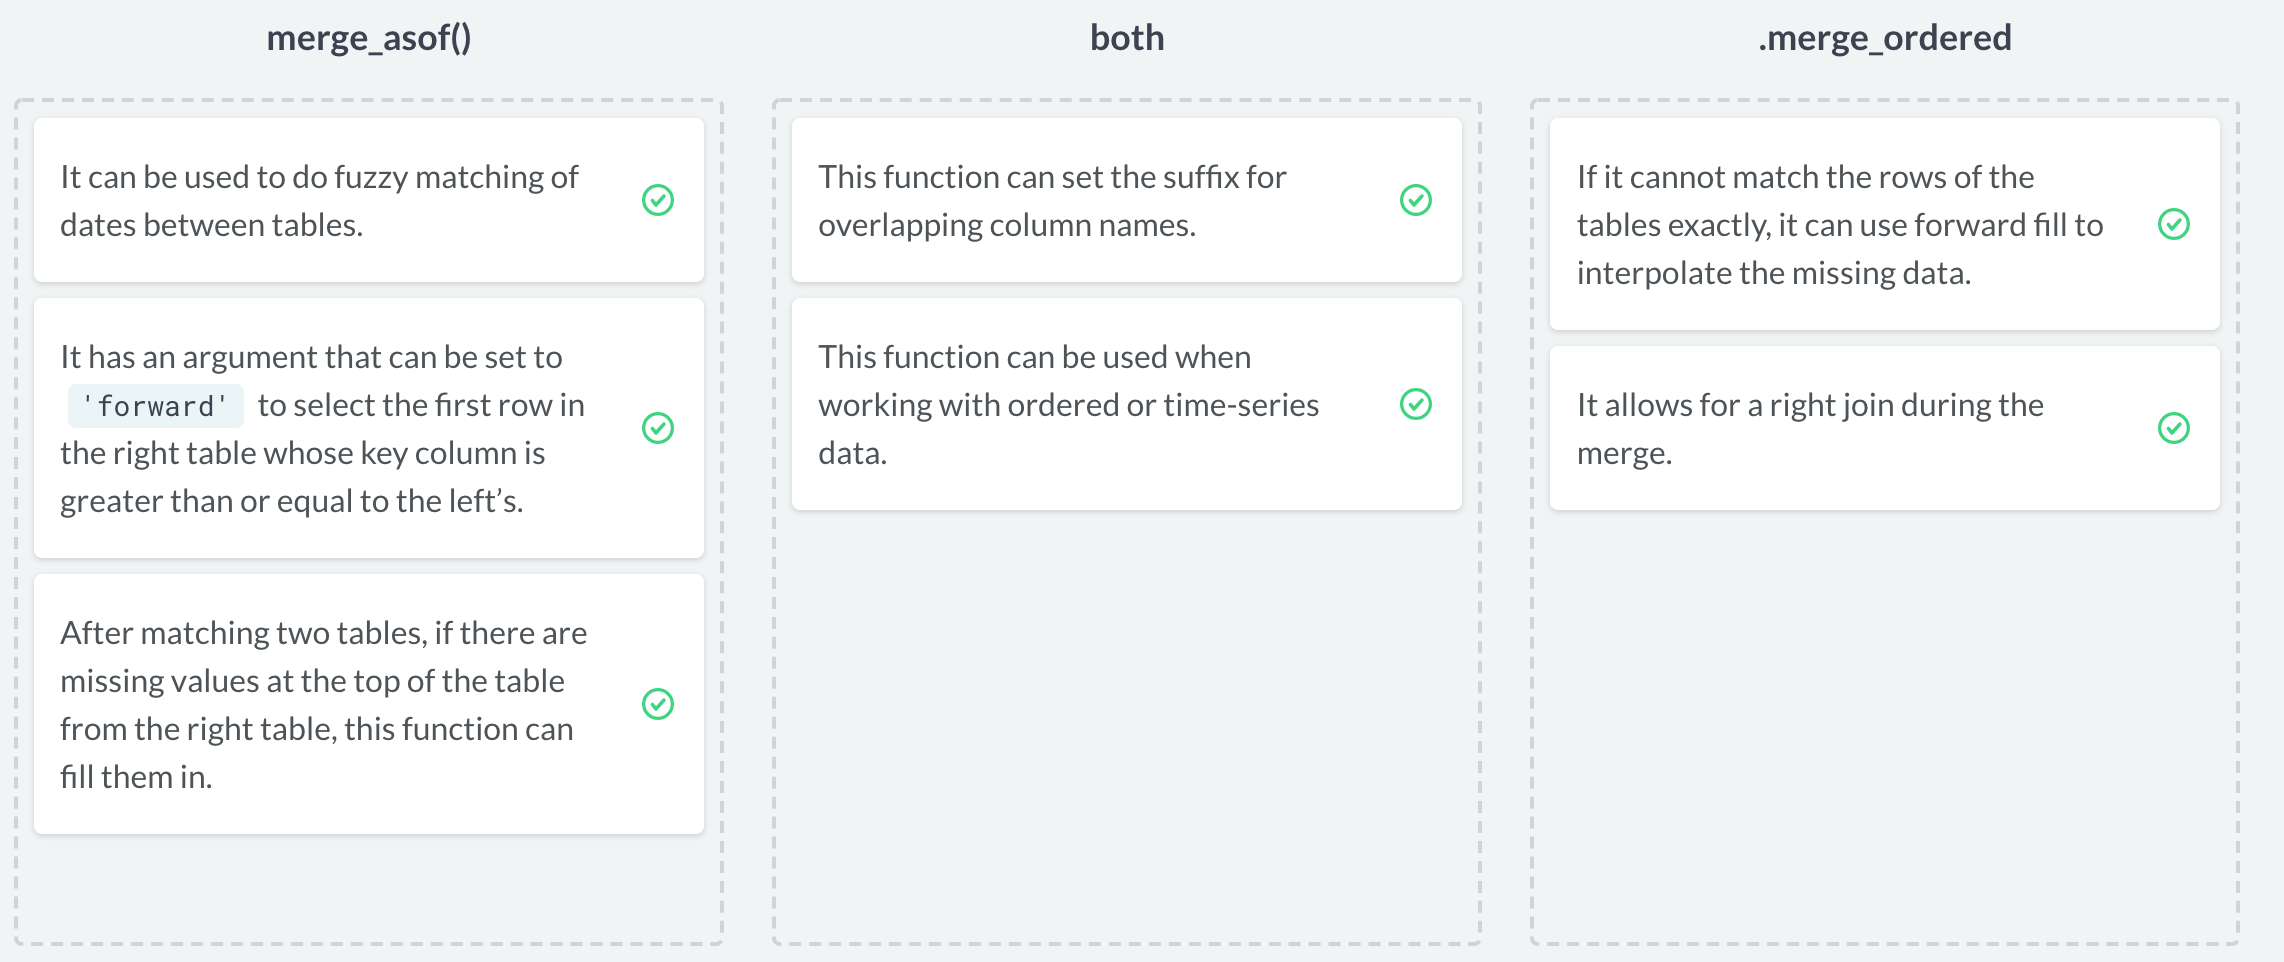The height and width of the screenshot is (962, 2284).
Task: Click checkmark next to right join card
Action: point(2173,428)
